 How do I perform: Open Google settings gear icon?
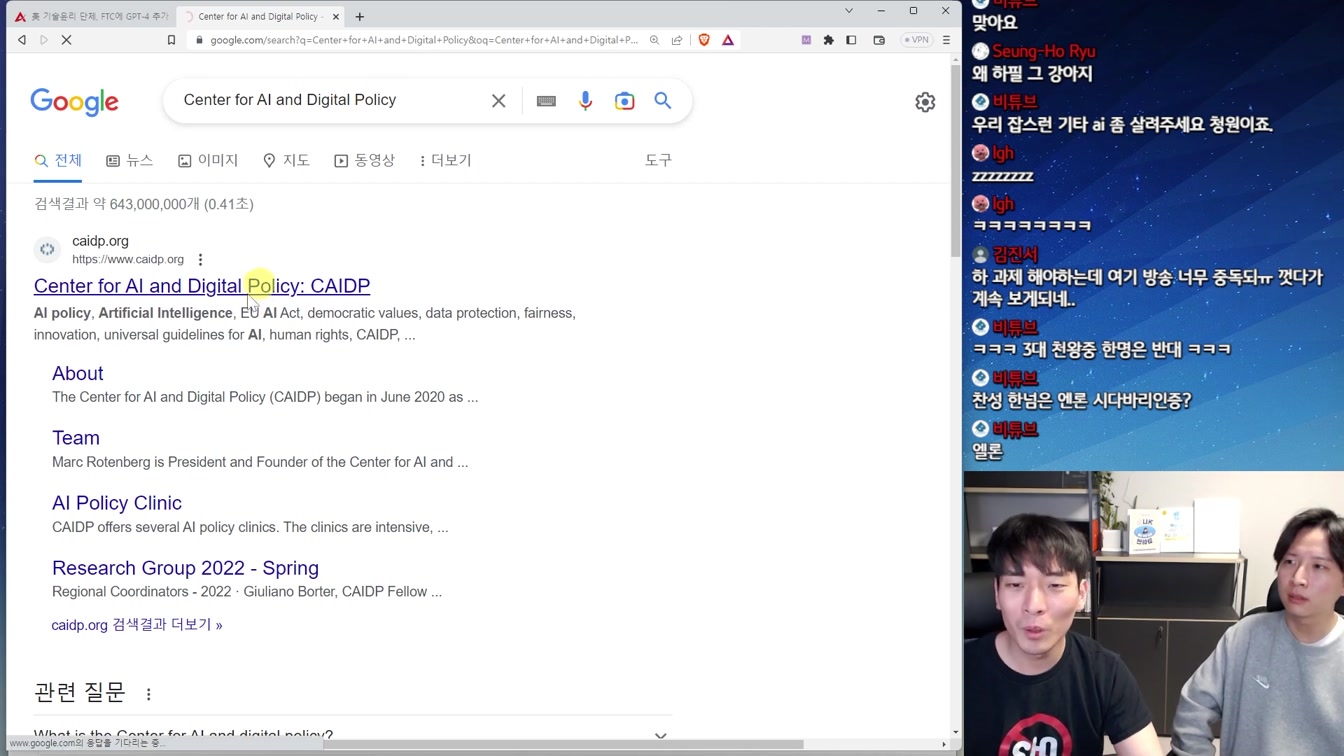[x=925, y=102]
